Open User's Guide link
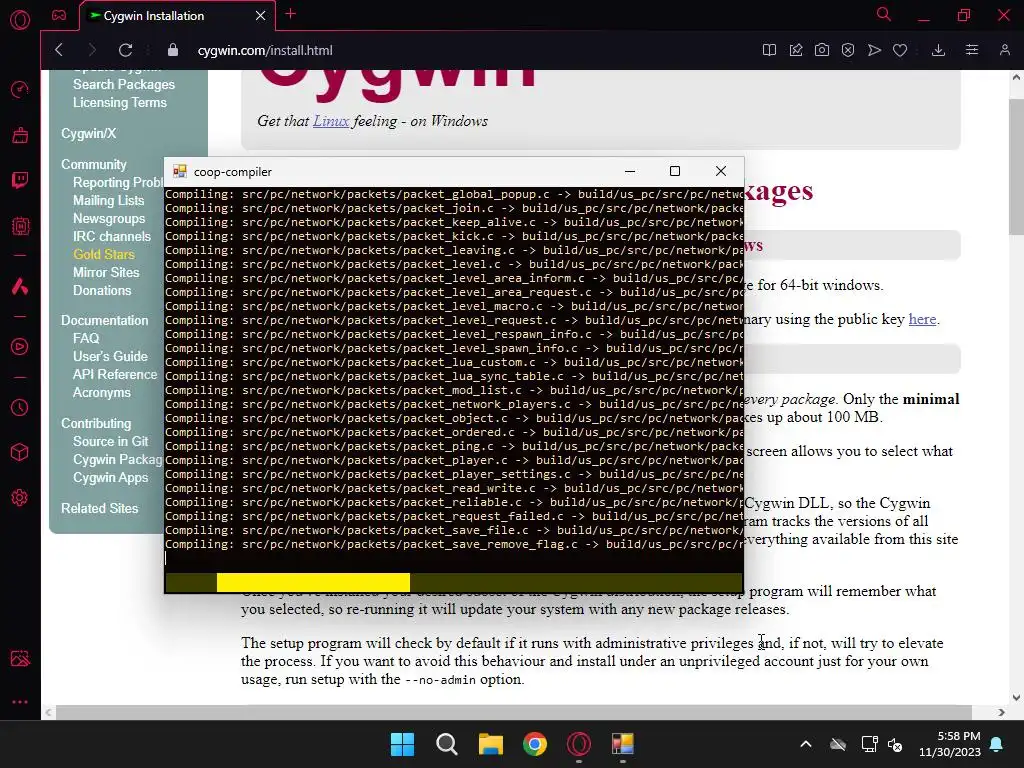Viewport: 1024px width, 768px height. [110, 357]
